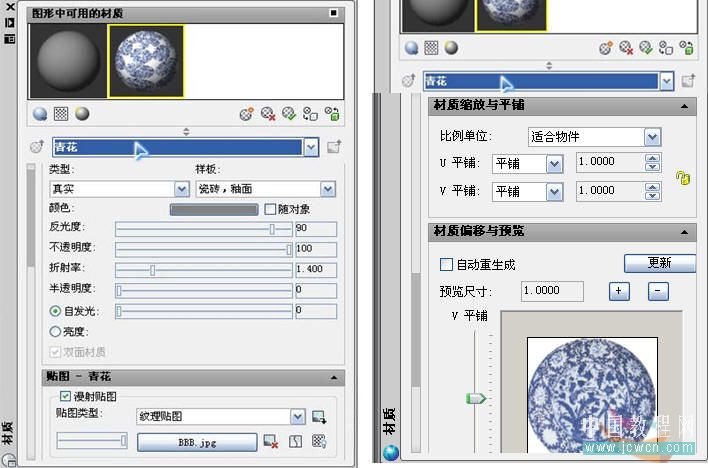This screenshot has width=708, height=468.
Task: Click the 不透明度 slider track
Action: (x=204, y=249)
